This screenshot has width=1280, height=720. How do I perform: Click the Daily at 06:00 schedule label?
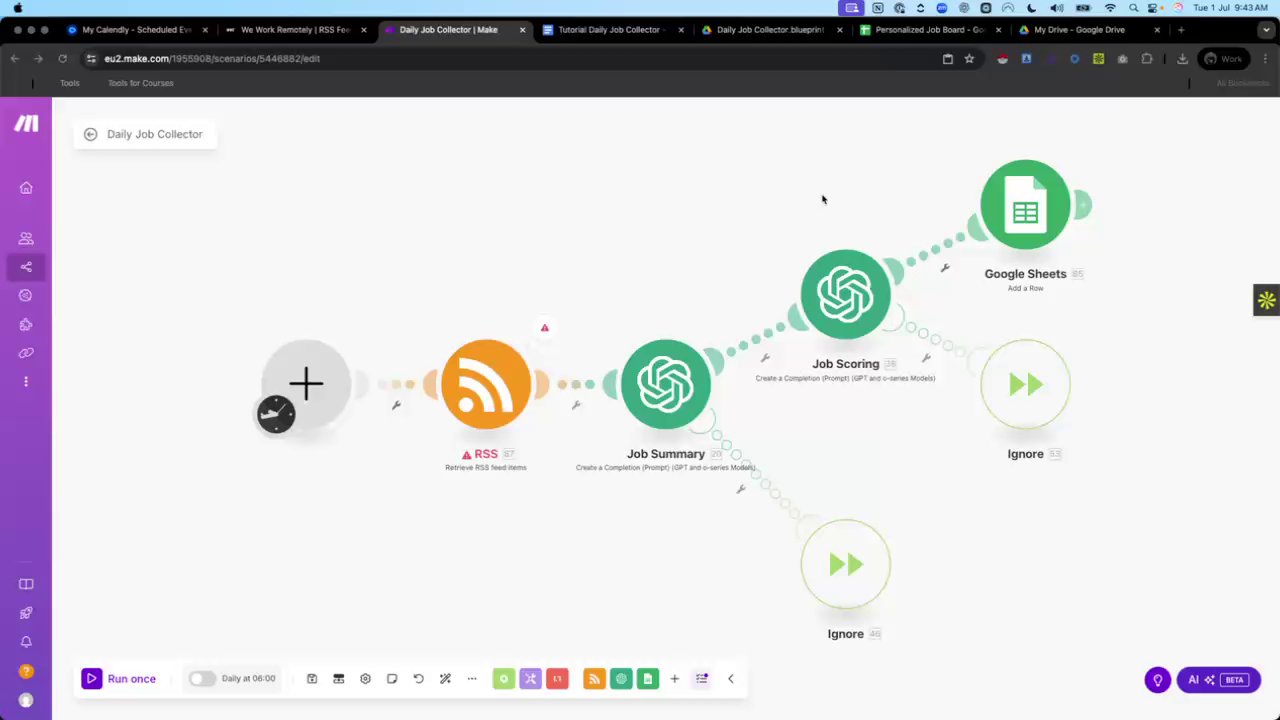coord(248,679)
